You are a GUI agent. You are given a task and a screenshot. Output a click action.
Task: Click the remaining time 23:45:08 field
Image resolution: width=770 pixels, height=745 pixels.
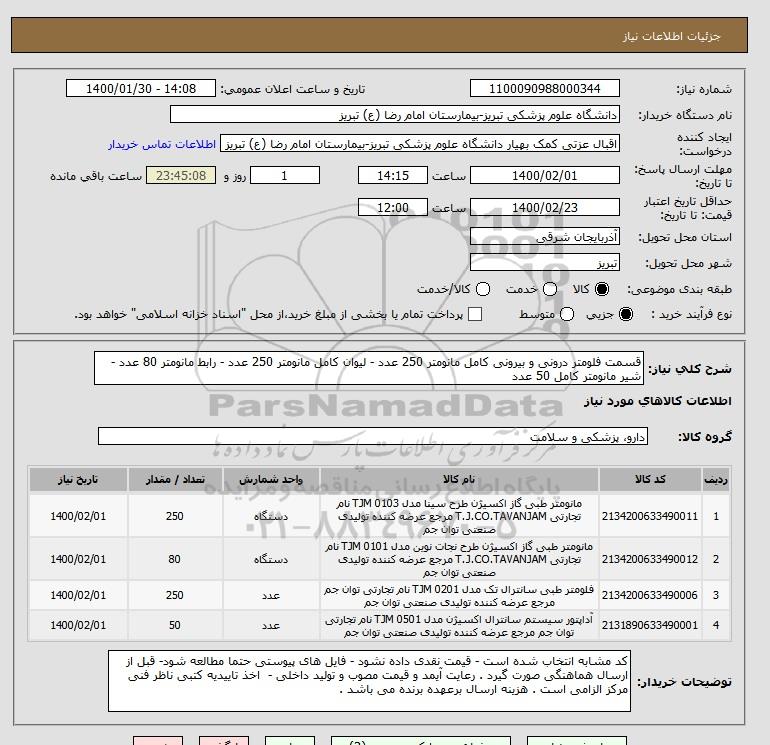tap(181, 175)
